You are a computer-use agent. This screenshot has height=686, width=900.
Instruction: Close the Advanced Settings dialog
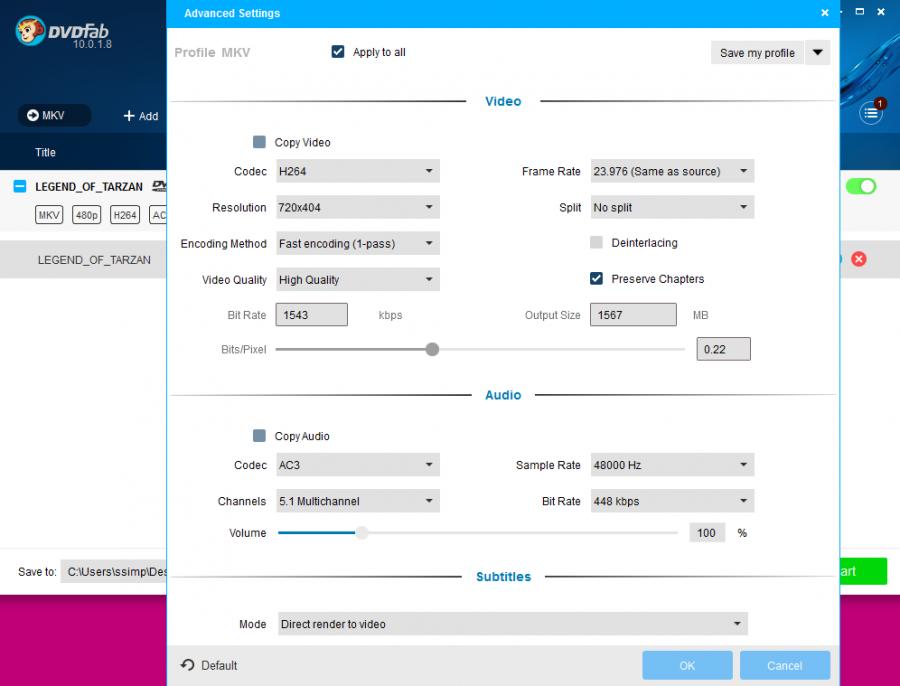(825, 13)
